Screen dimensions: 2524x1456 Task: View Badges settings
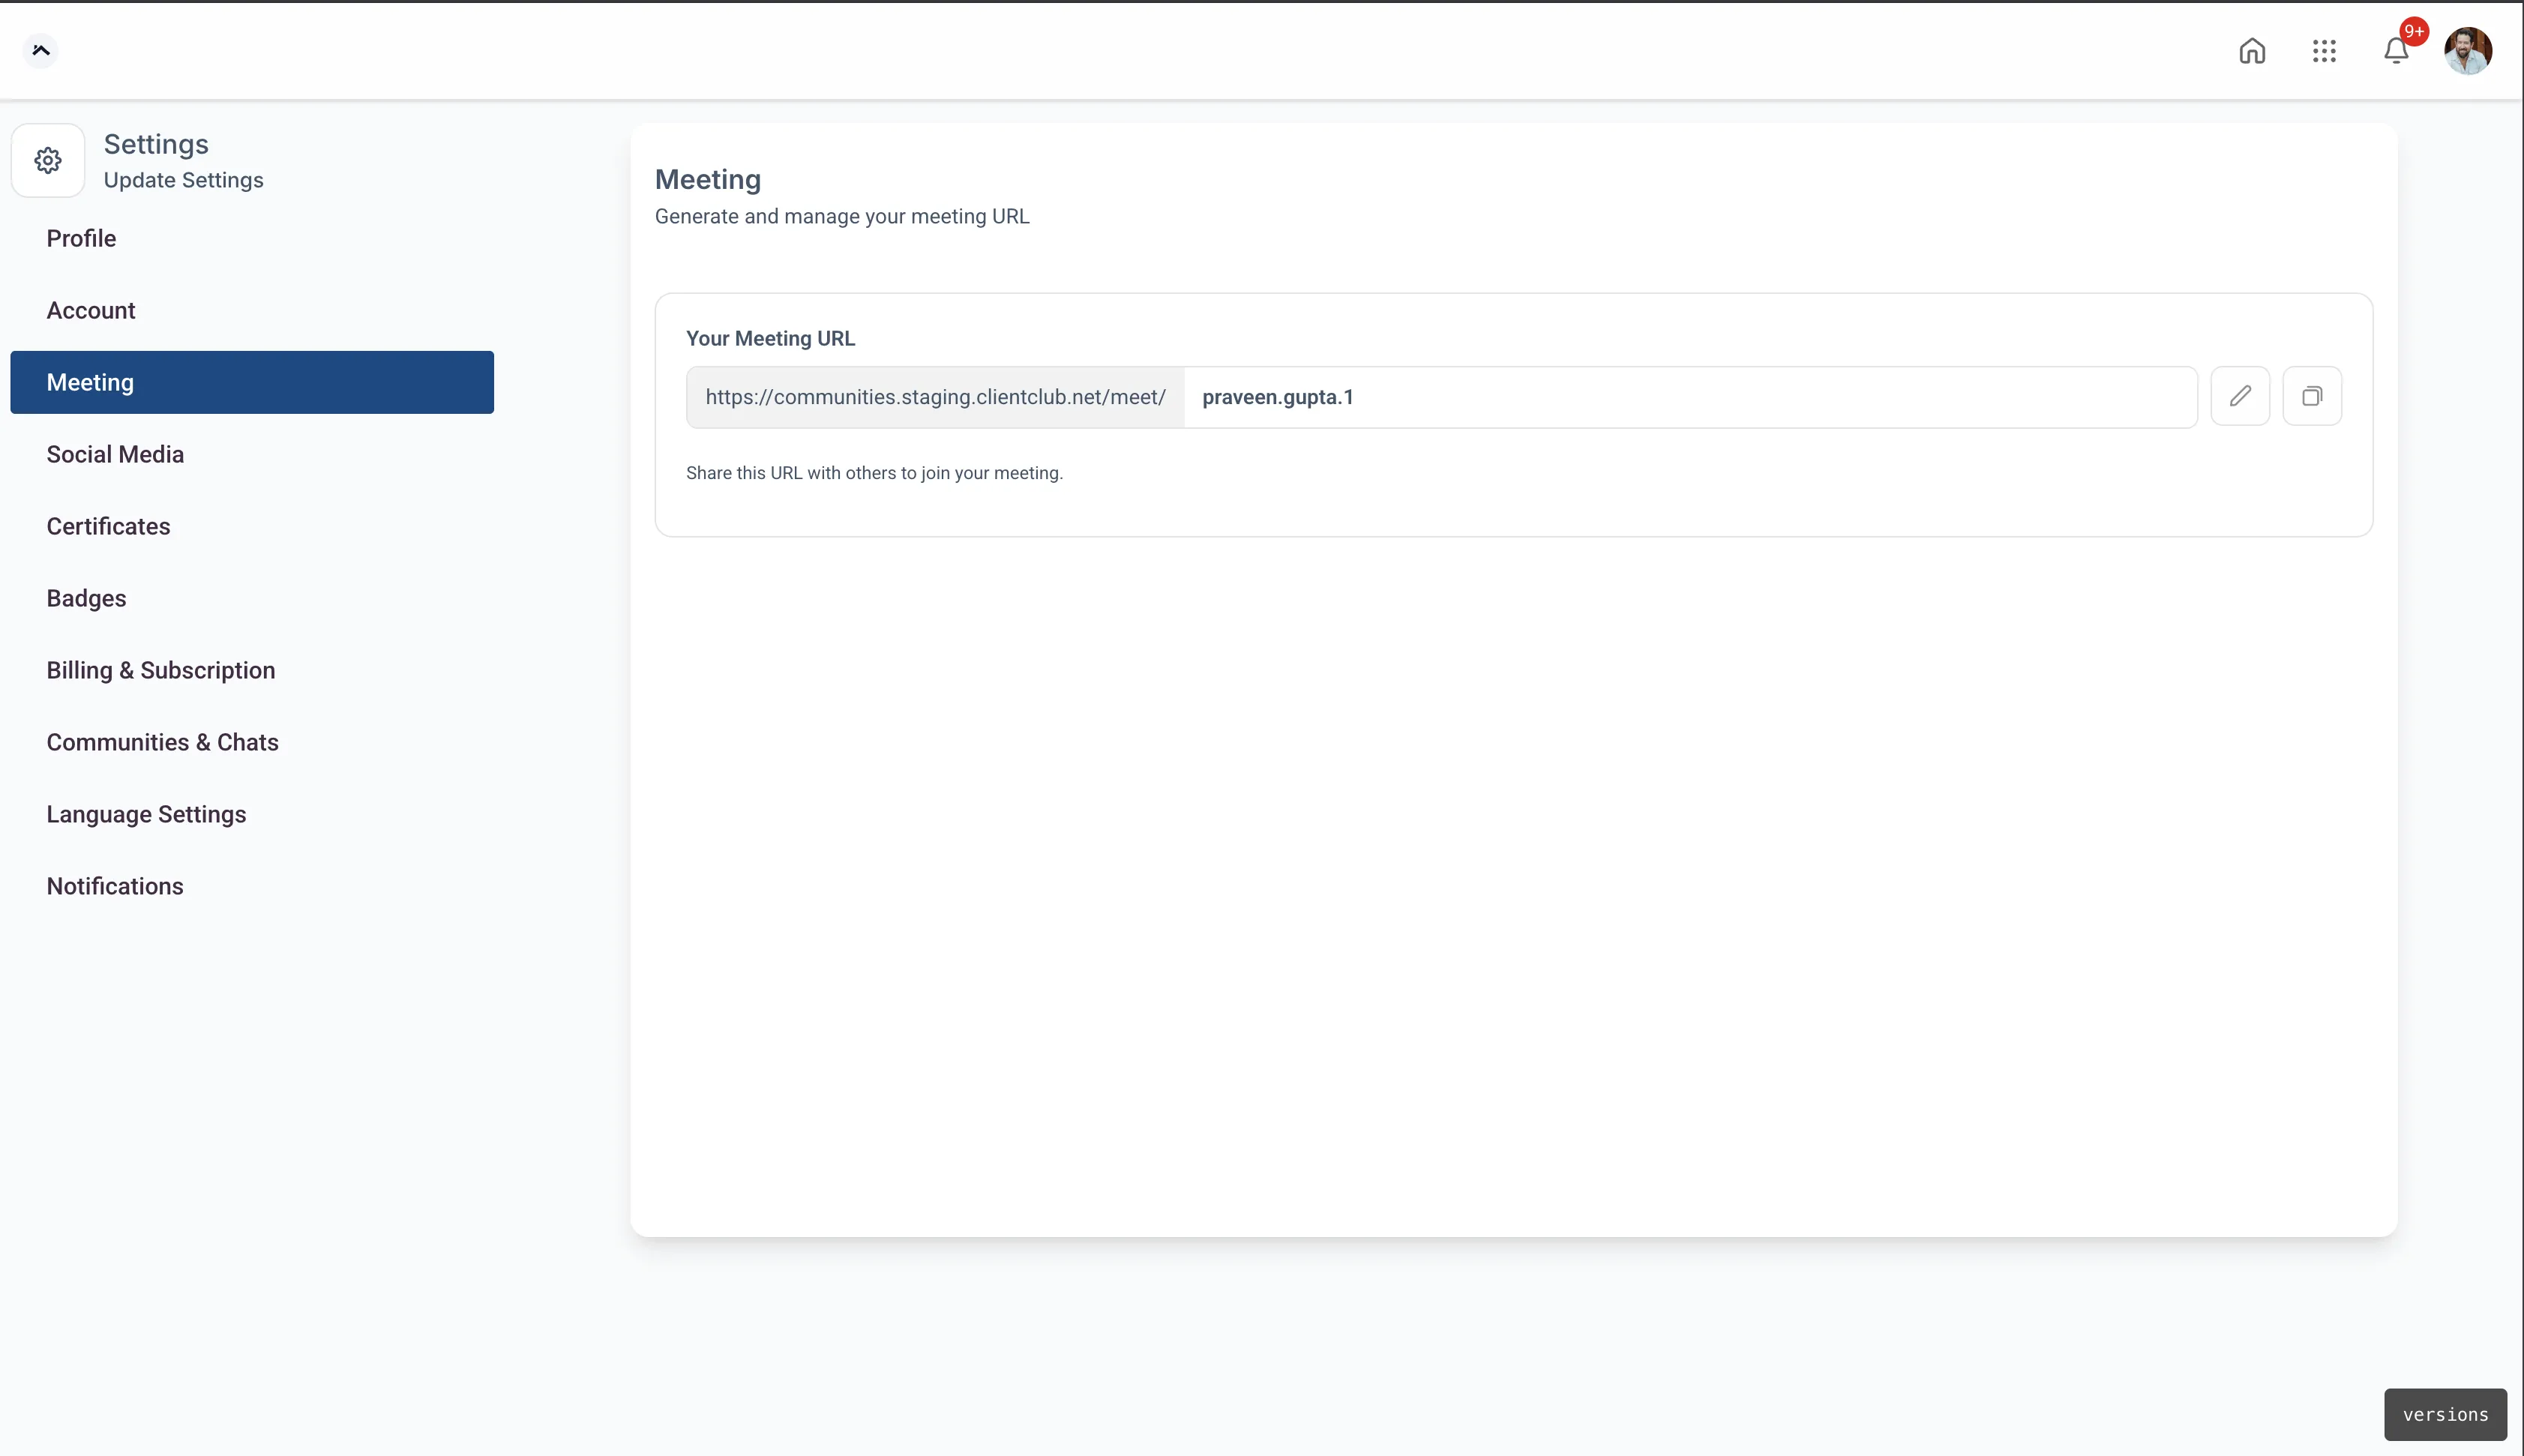point(86,598)
